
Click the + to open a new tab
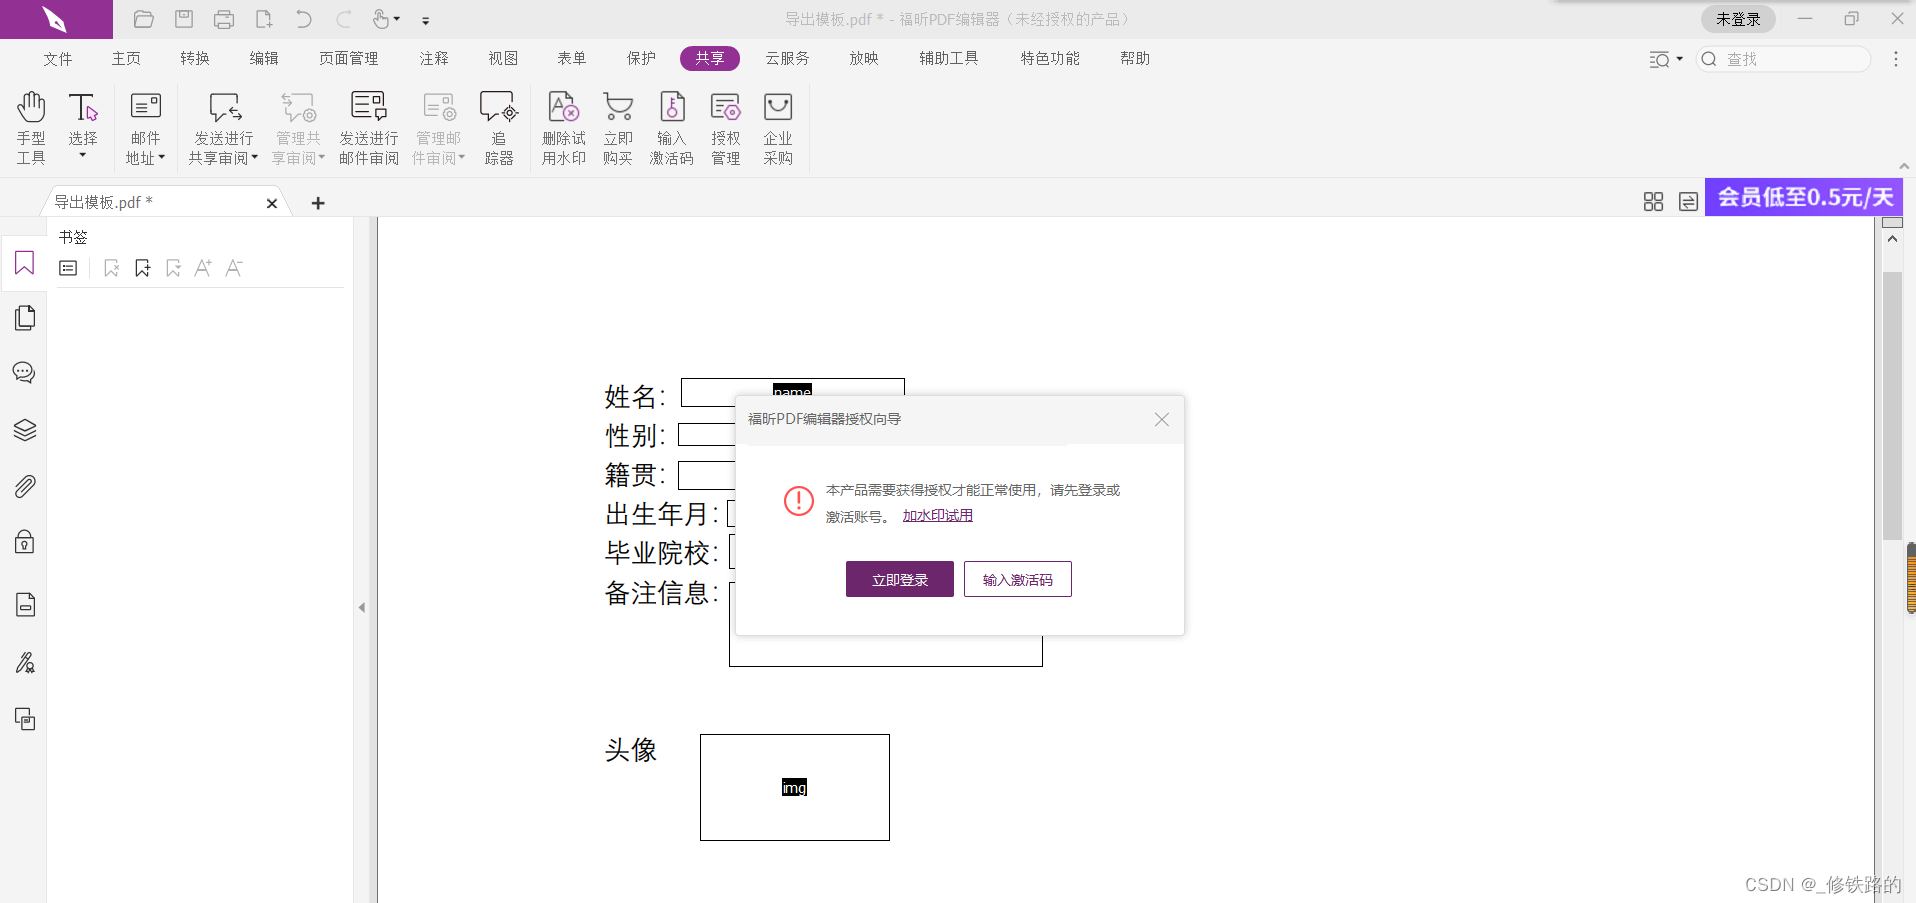[x=317, y=202]
